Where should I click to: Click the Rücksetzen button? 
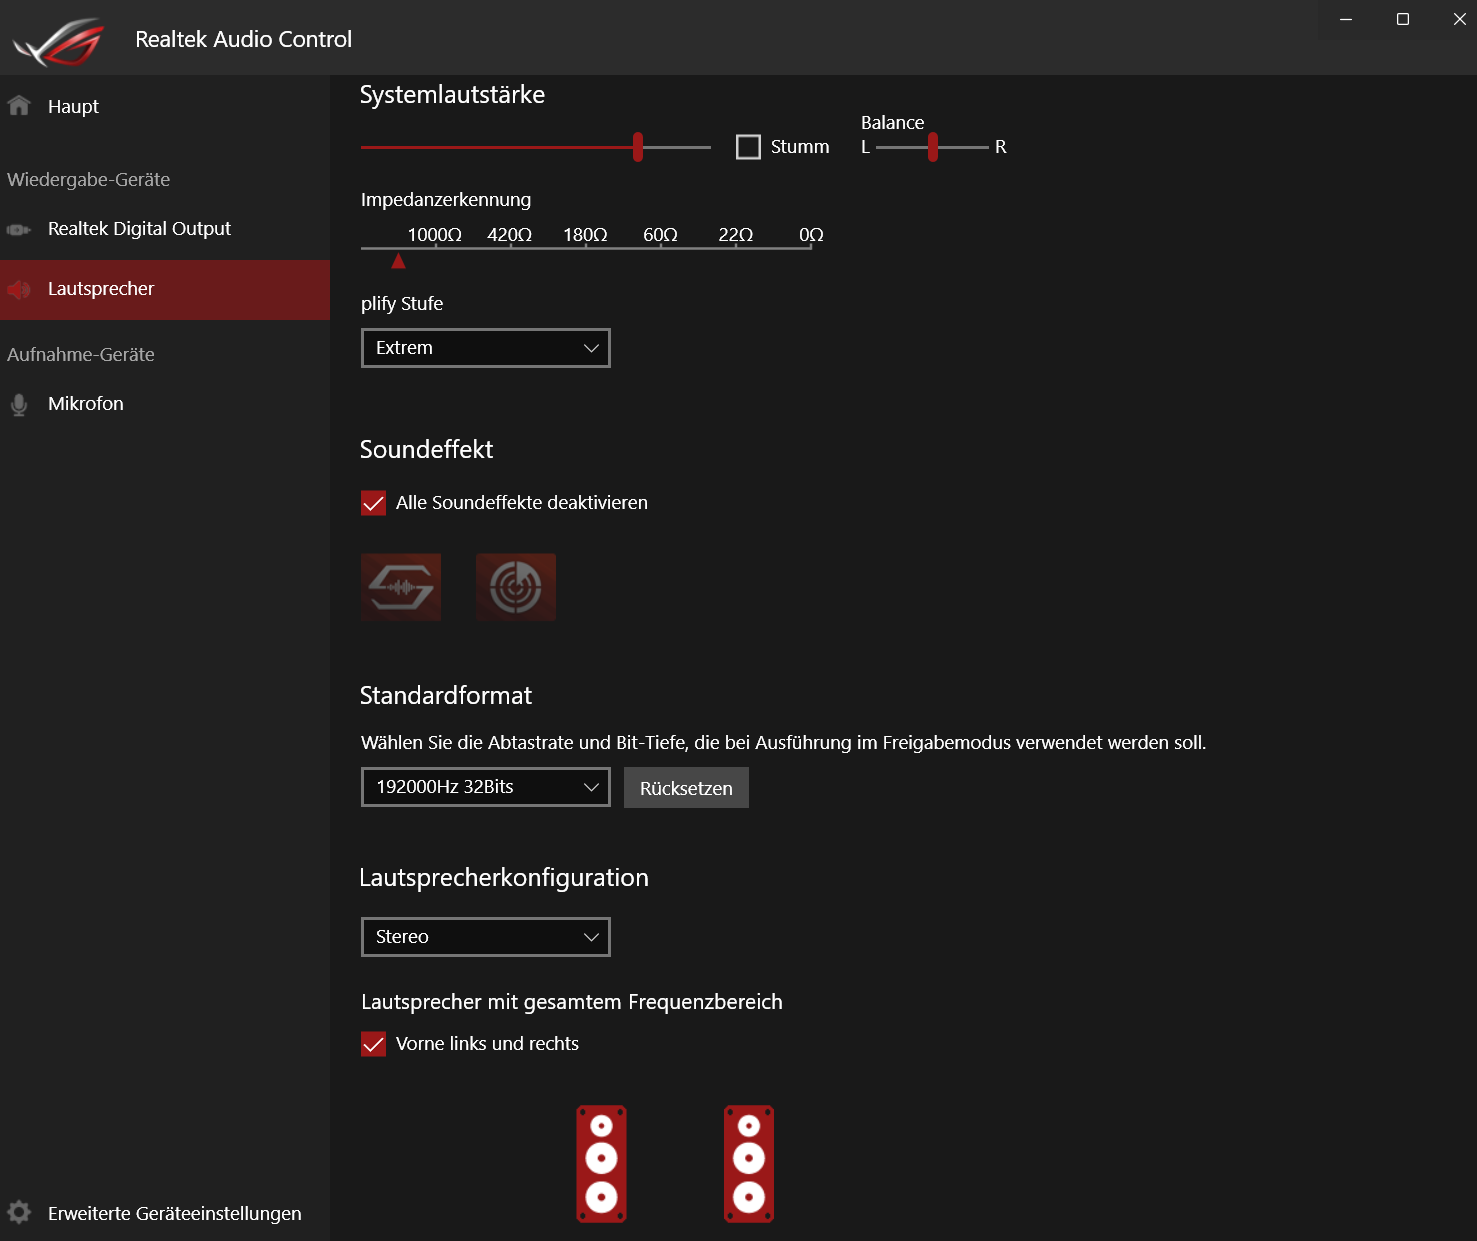[686, 788]
